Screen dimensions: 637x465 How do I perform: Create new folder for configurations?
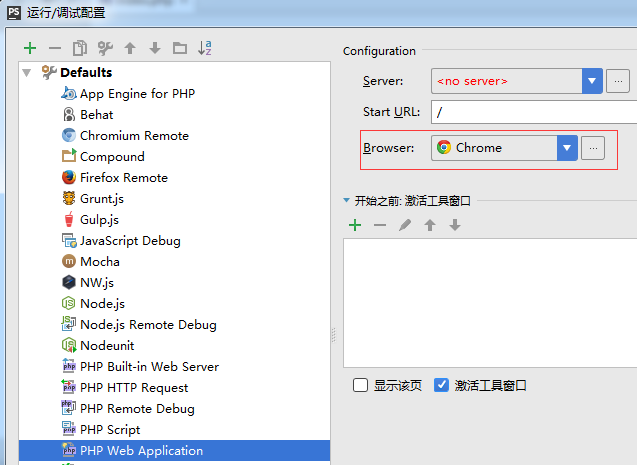pyautogui.click(x=180, y=48)
